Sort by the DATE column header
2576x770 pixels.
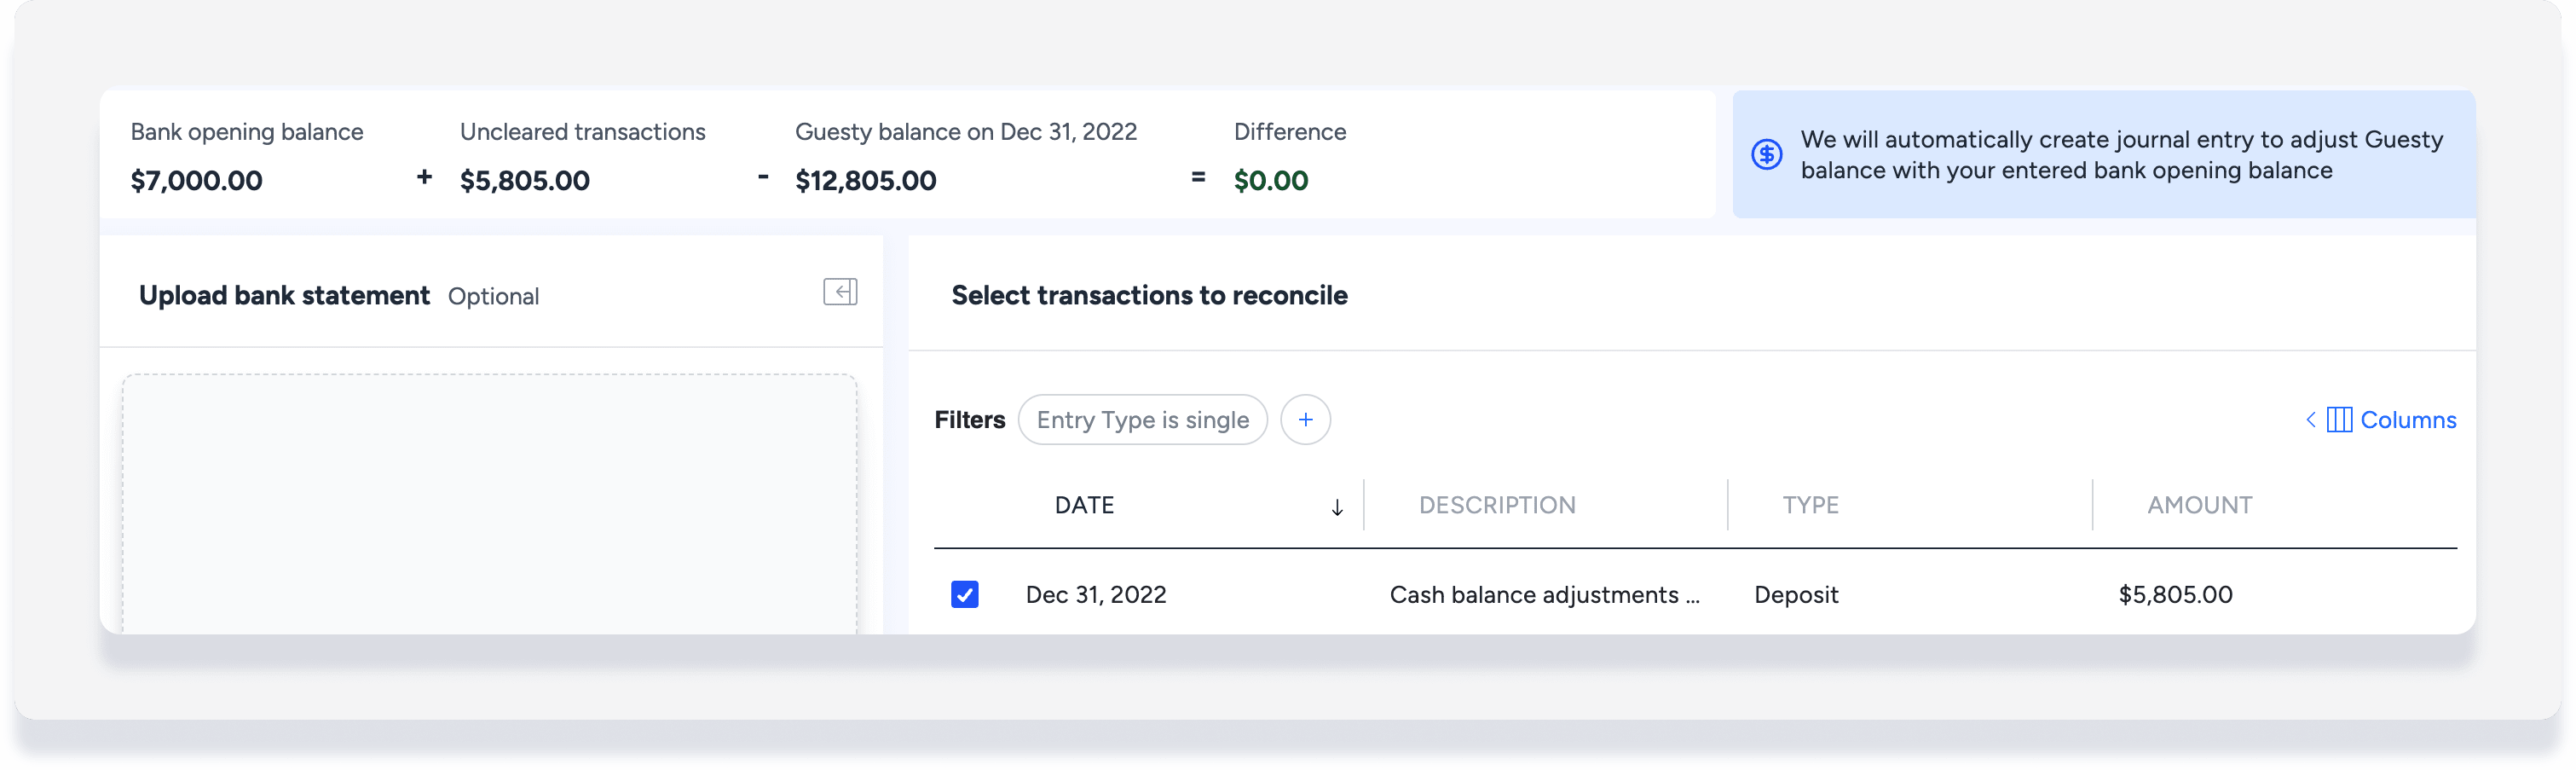coord(1084,506)
